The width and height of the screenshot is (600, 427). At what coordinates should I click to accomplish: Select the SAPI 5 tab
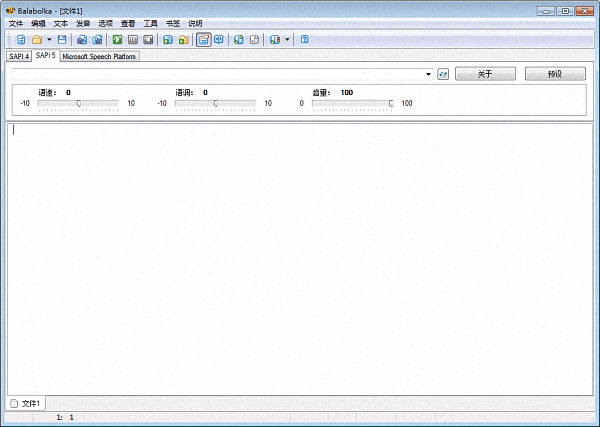[x=46, y=55]
